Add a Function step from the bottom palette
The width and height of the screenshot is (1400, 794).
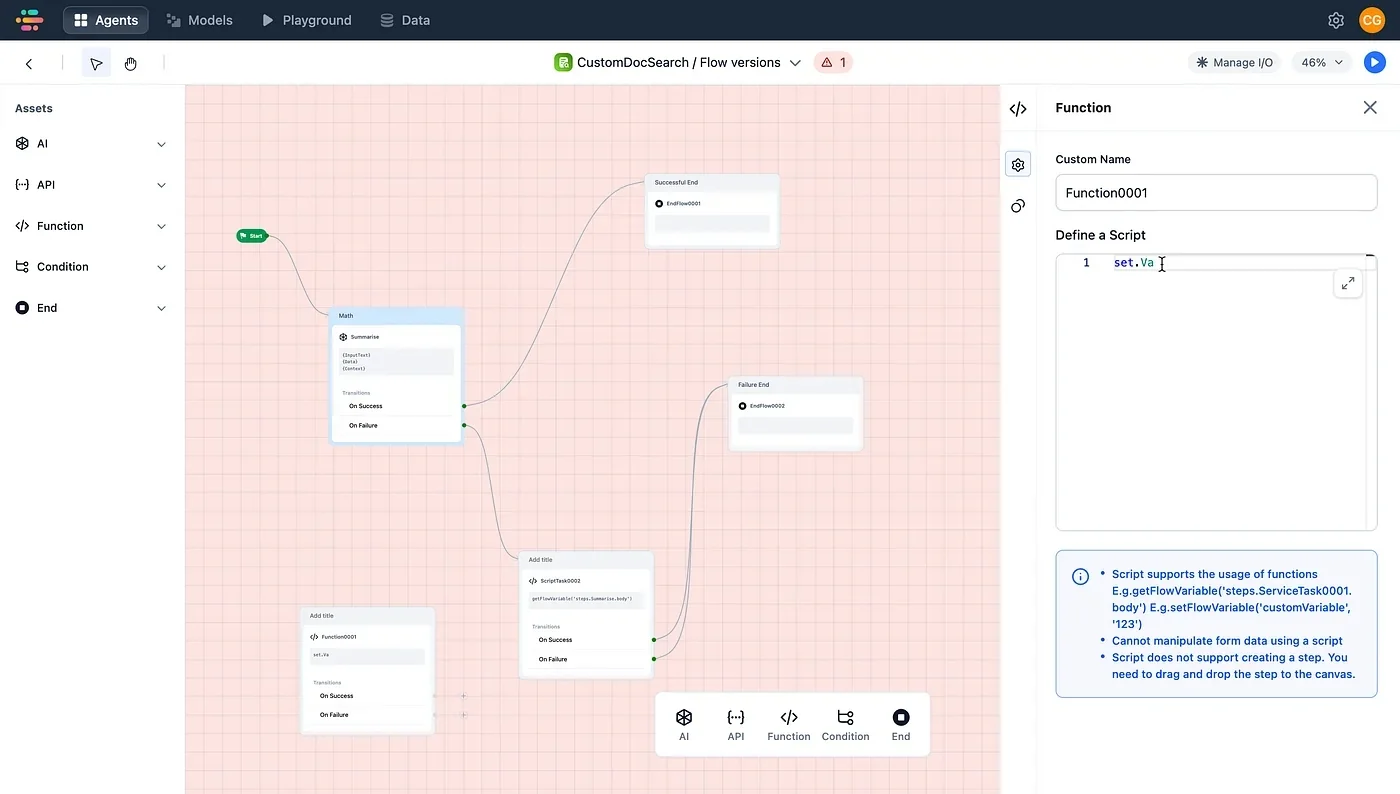click(x=788, y=723)
